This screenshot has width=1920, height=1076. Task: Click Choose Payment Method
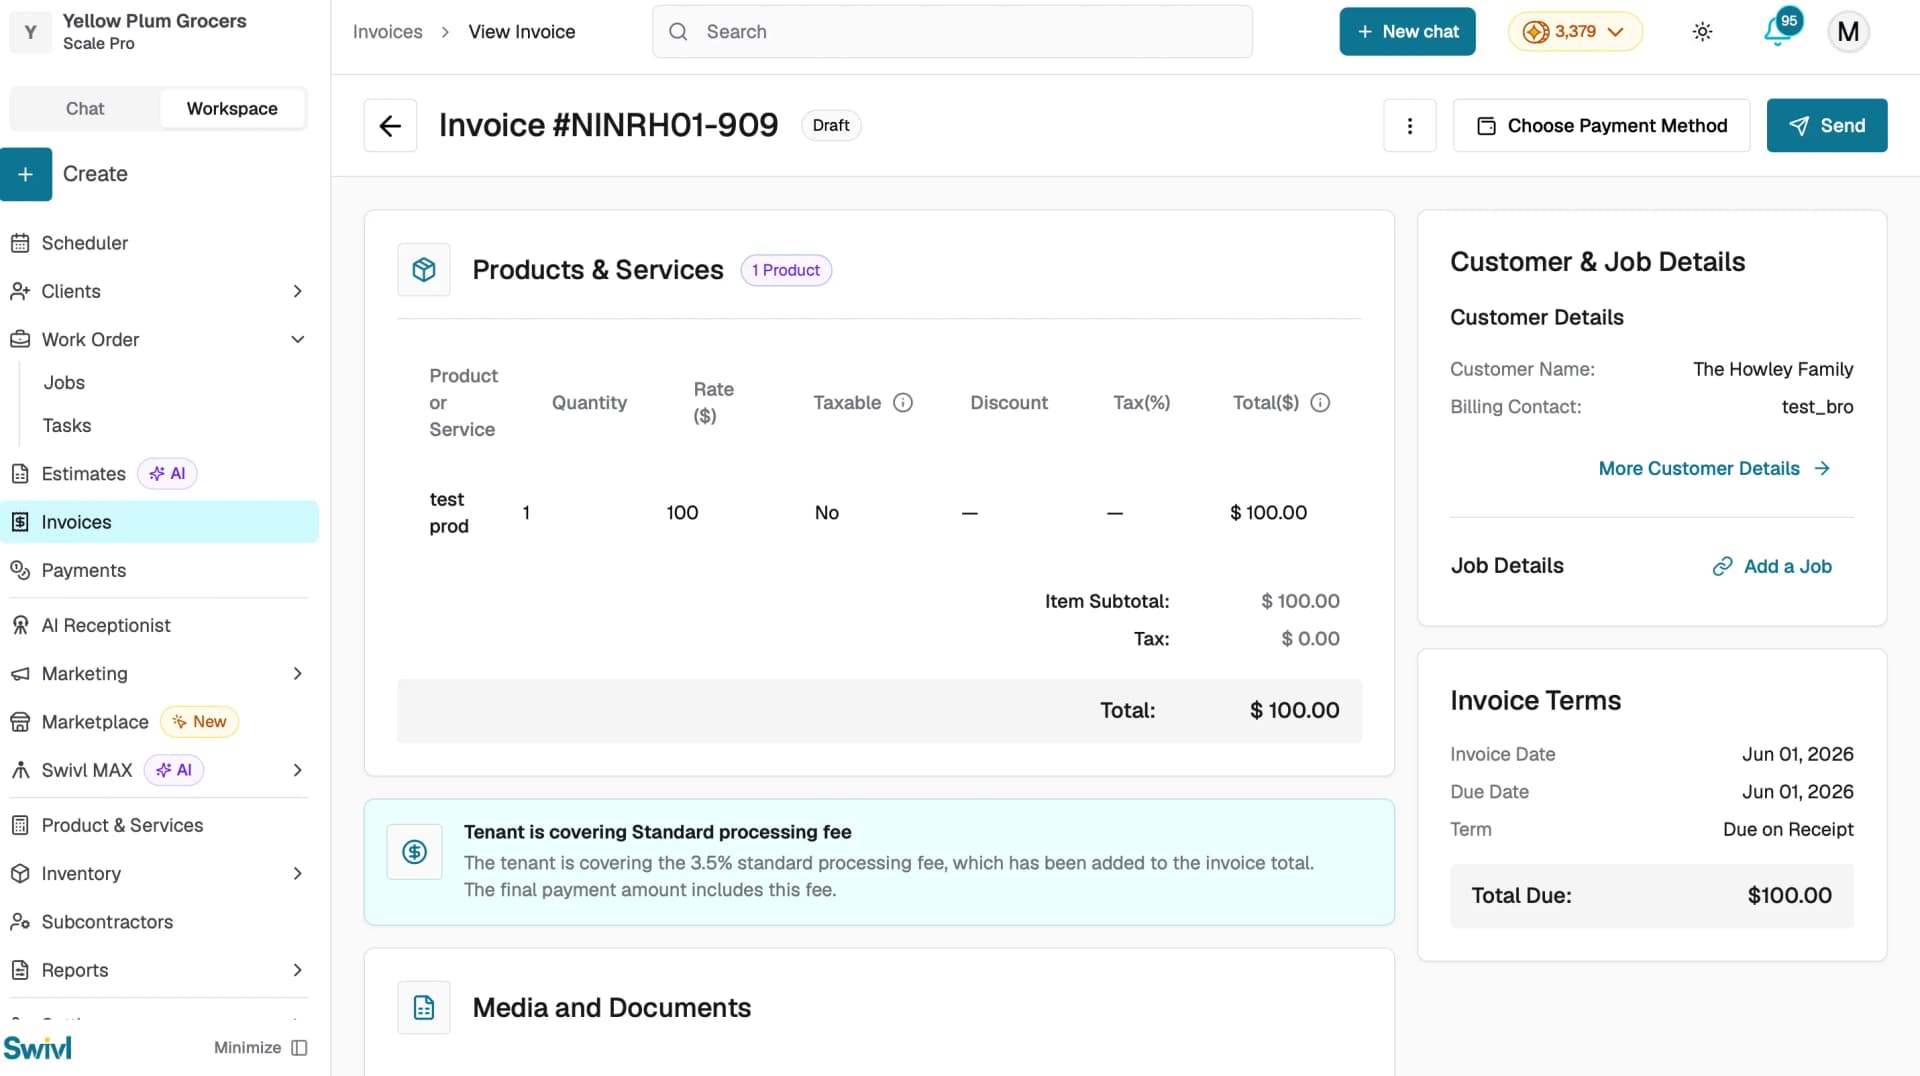(x=1601, y=125)
